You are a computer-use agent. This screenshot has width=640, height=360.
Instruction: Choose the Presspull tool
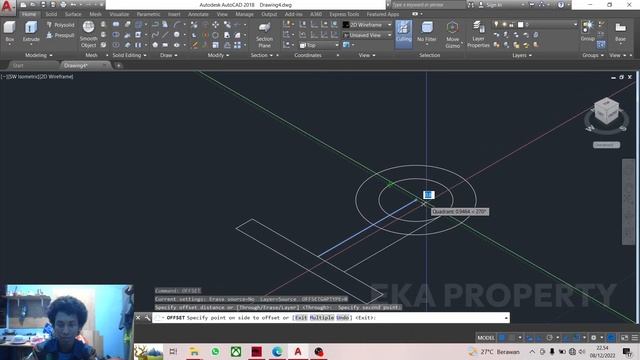60,36
